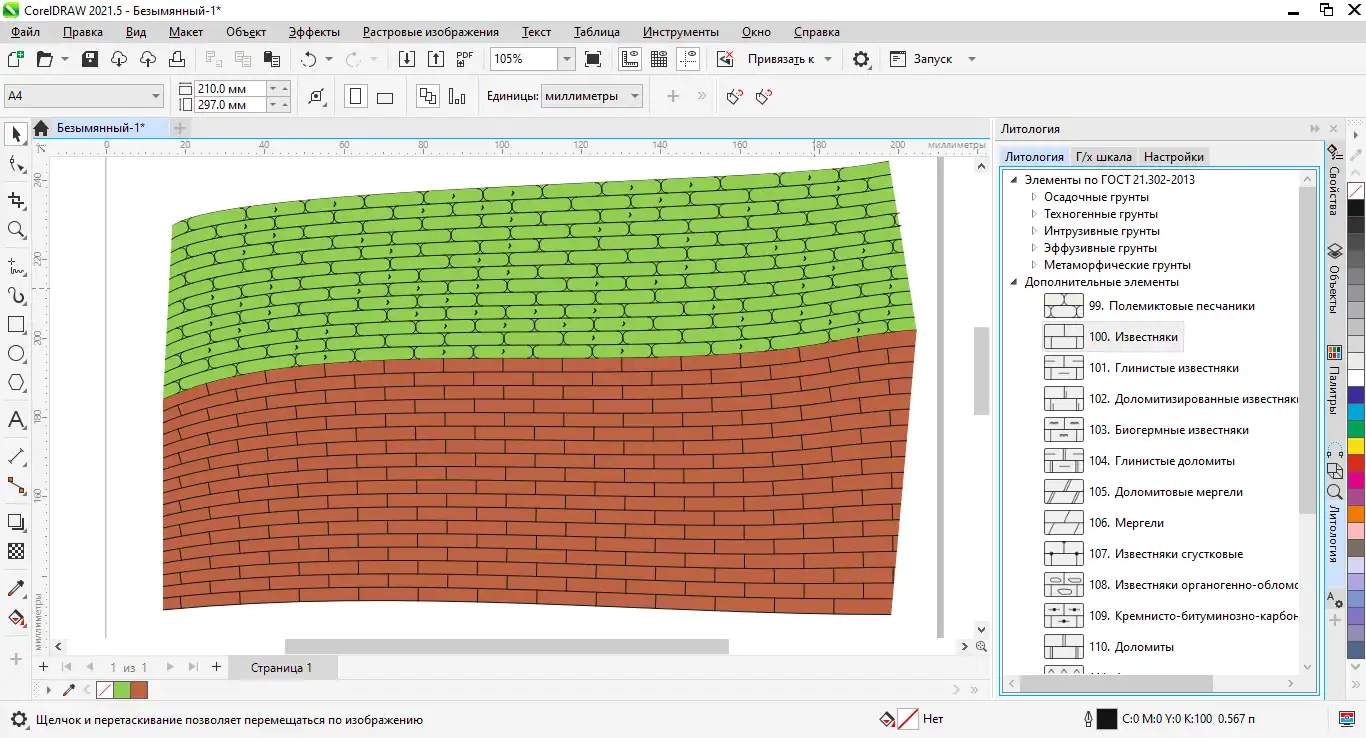Toggle portrait page orientation

(x=355, y=97)
